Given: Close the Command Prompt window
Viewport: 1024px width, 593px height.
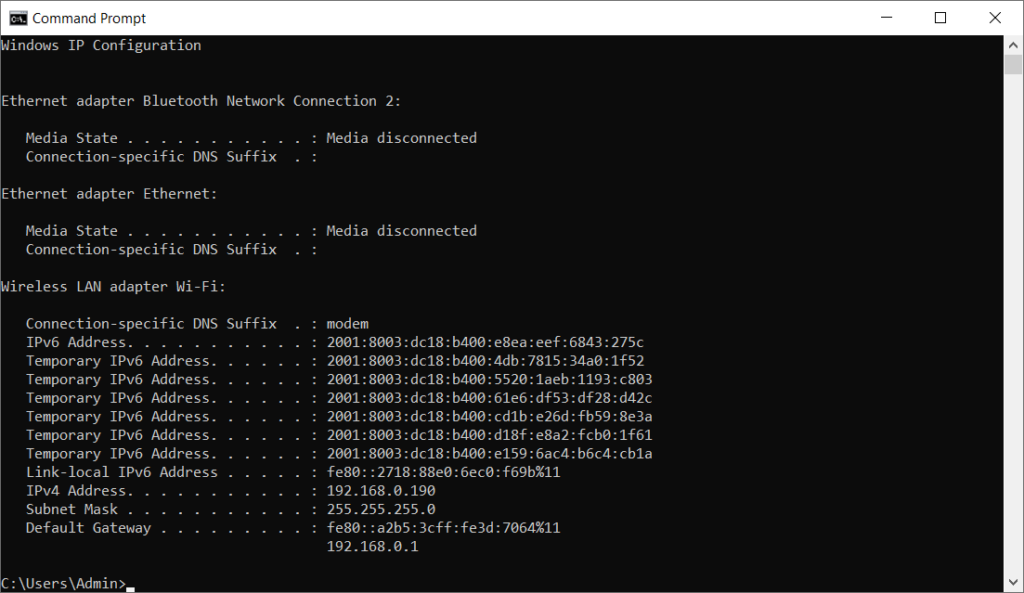Looking at the screenshot, I should tap(993, 18).
